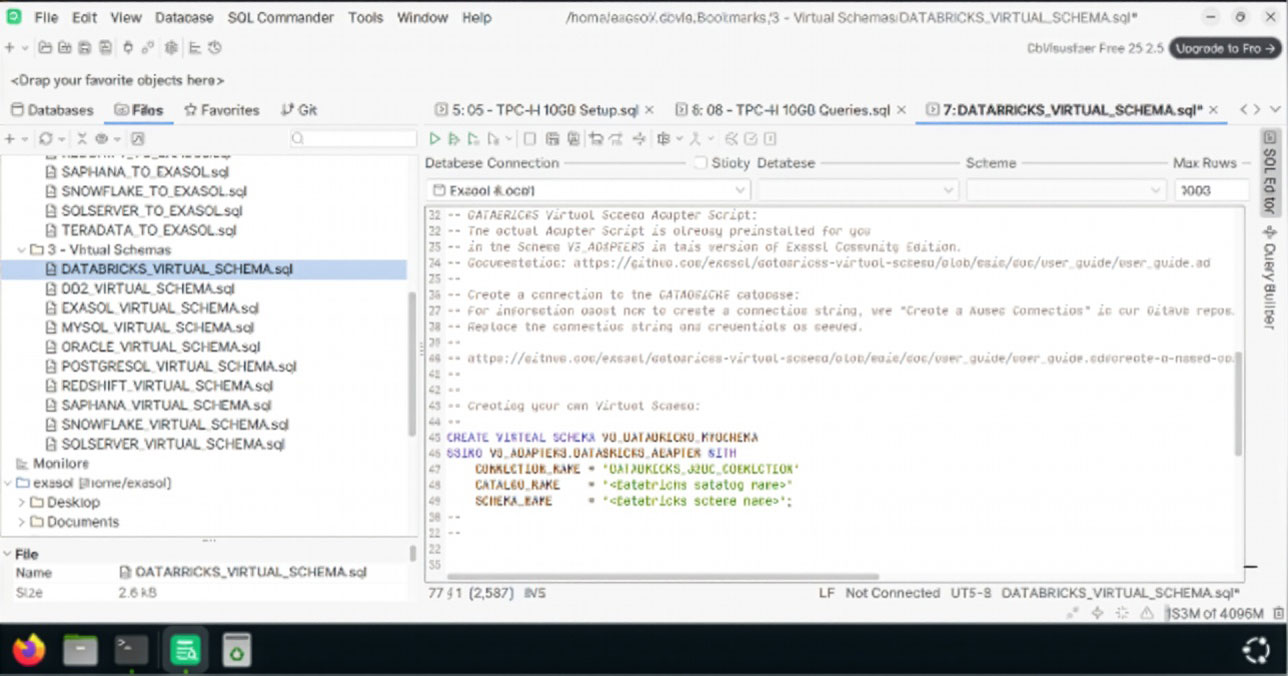This screenshot has height=676, width=1288.
Task: Launch the terminal from the dock
Action: [x=131, y=650]
